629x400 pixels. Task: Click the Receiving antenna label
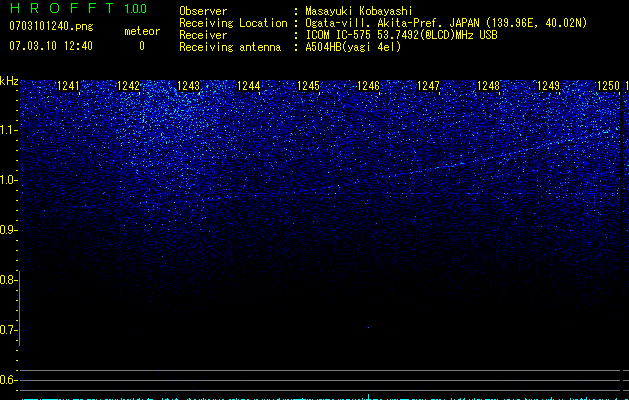230,47
